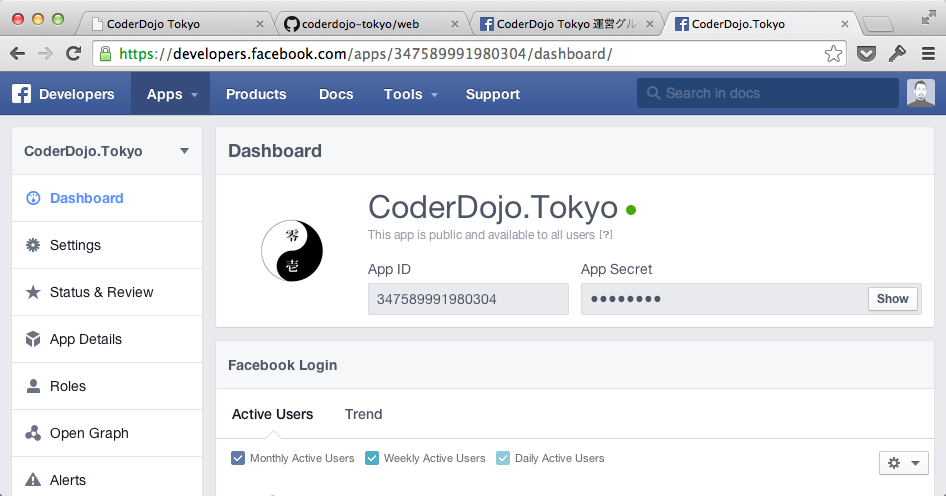Viewport: 946px width, 496px height.
Task: Click the Dashboard link in sidebar
Action: pyautogui.click(x=107, y=198)
